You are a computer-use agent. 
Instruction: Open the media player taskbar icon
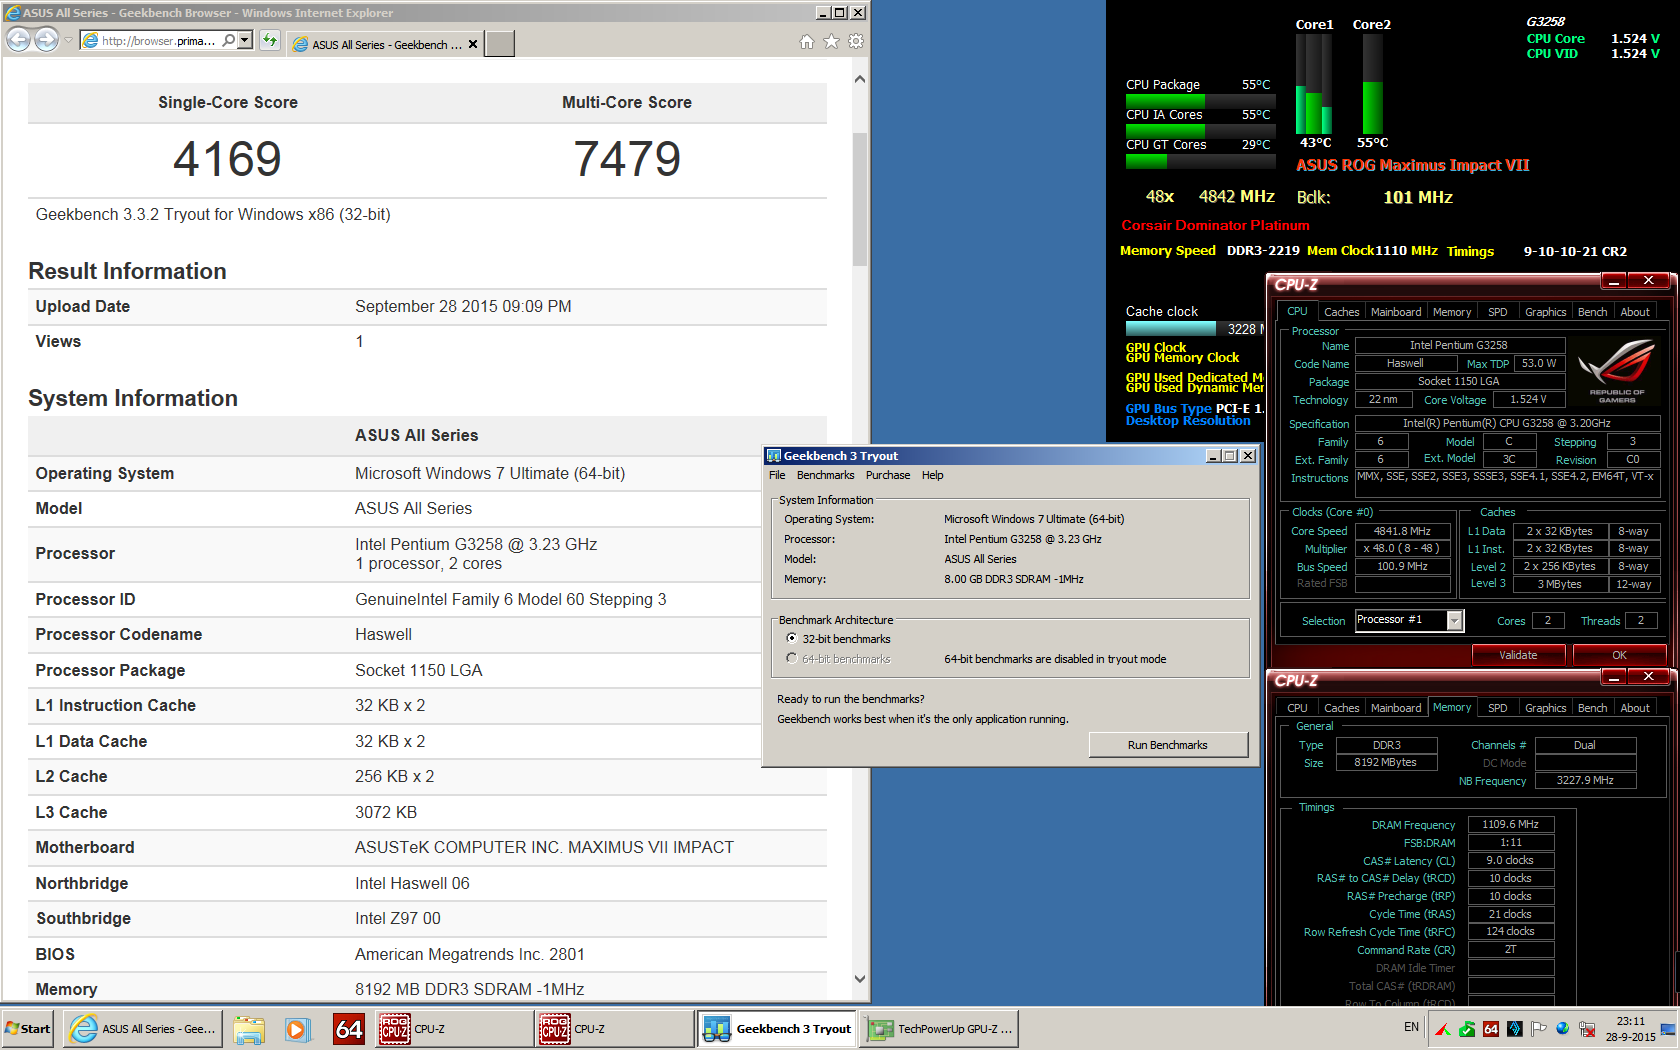pyautogui.click(x=297, y=1029)
